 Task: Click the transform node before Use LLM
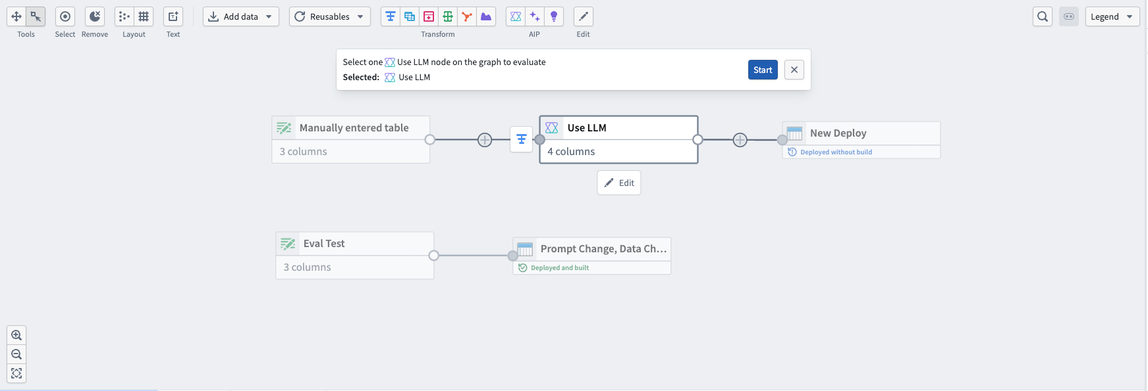coord(521,139)
